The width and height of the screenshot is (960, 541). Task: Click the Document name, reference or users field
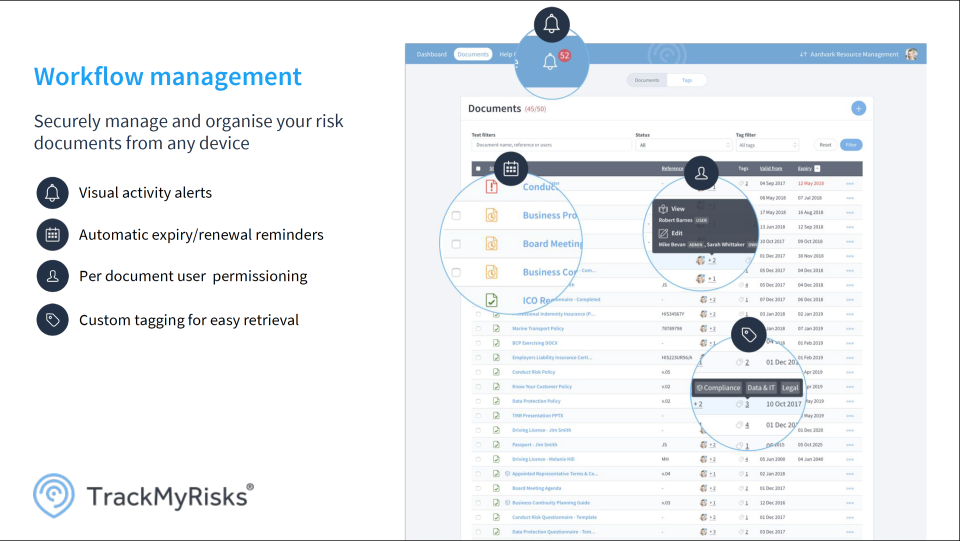(551, 145)
